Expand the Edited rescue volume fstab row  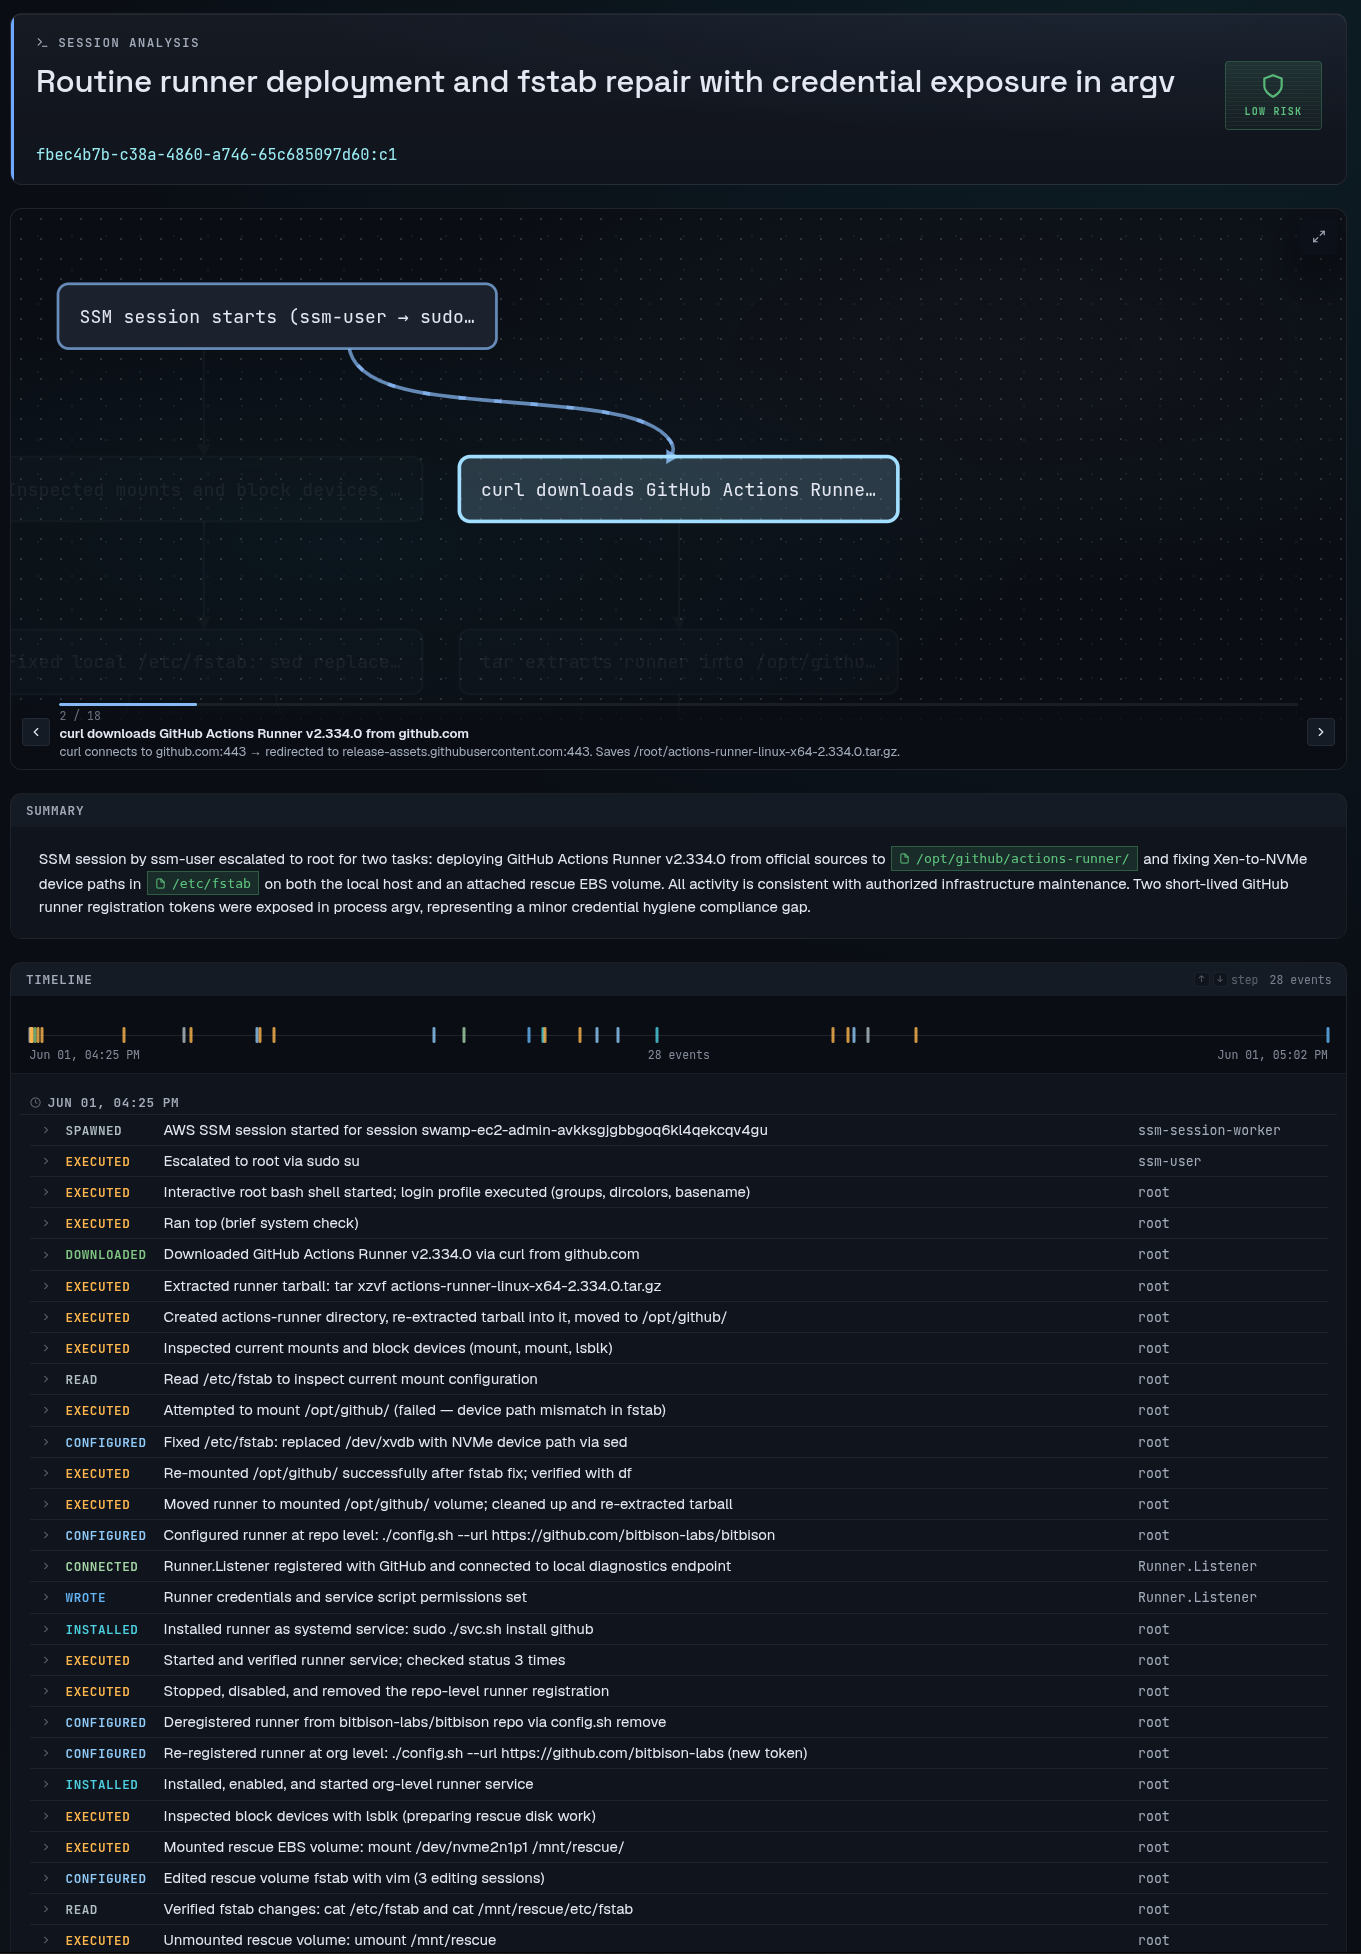679,1878
